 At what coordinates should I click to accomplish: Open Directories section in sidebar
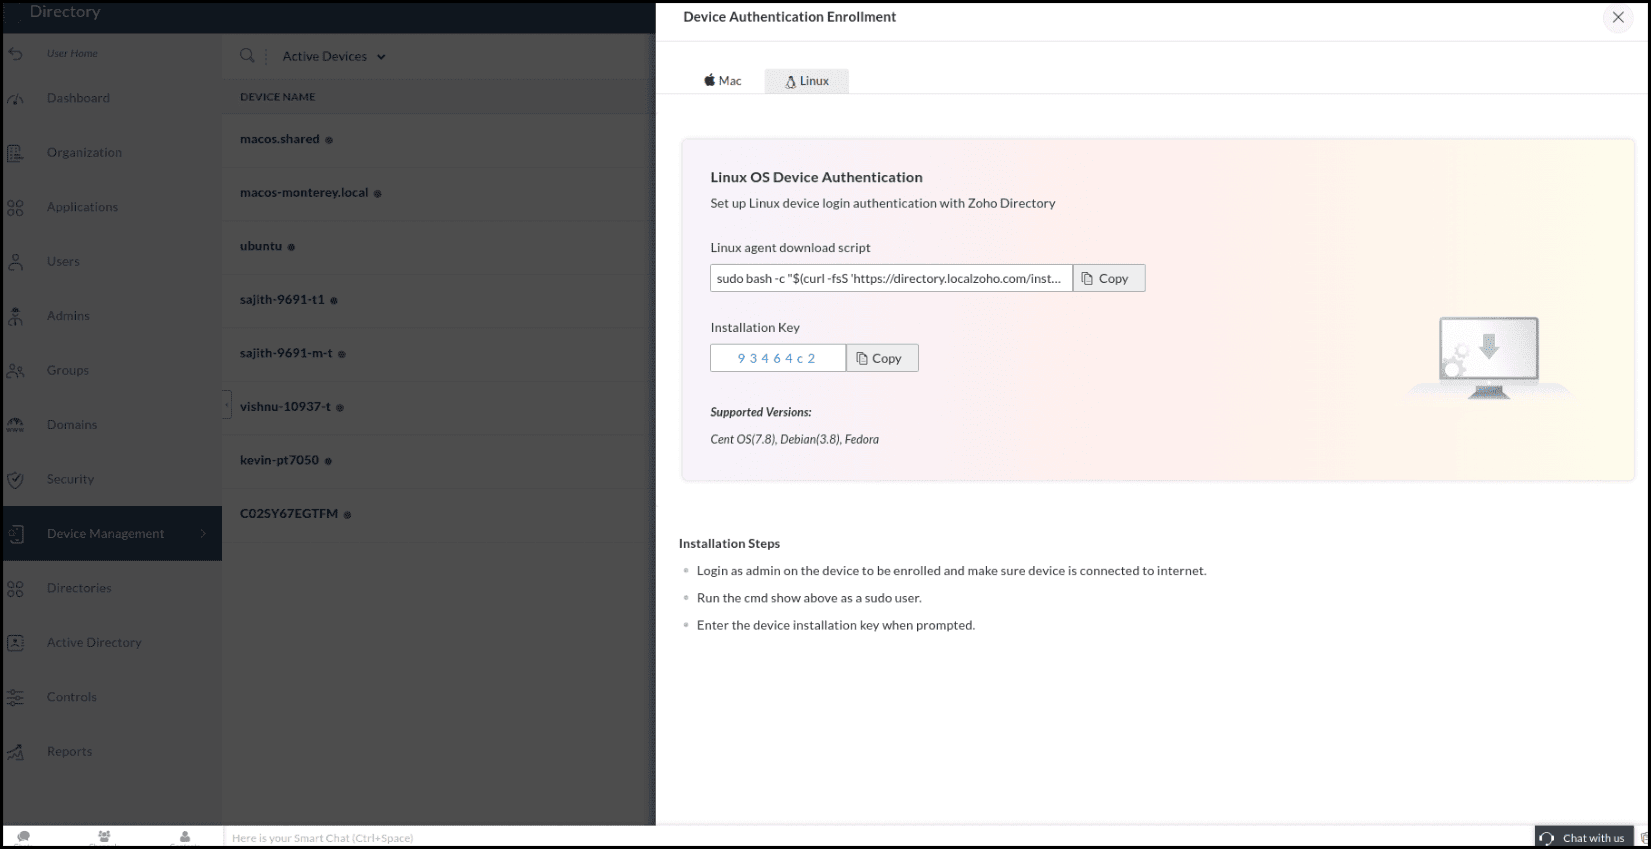tap(79, 588)
